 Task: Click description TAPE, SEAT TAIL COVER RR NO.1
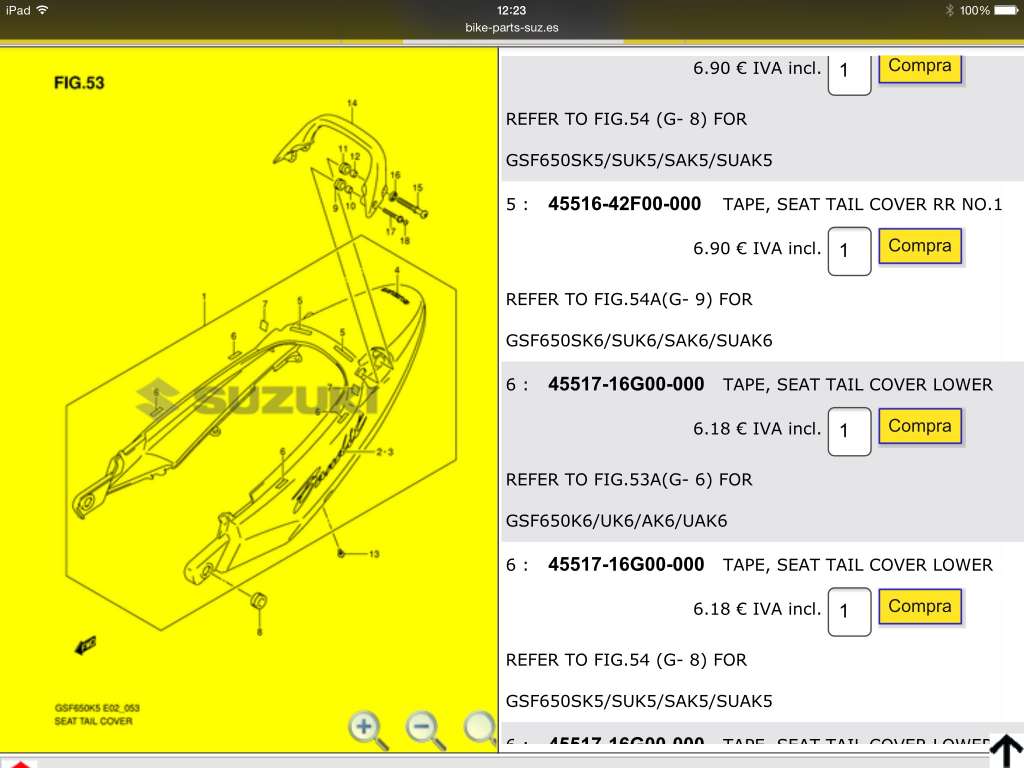pyautogui.click(x=862, y=204)
